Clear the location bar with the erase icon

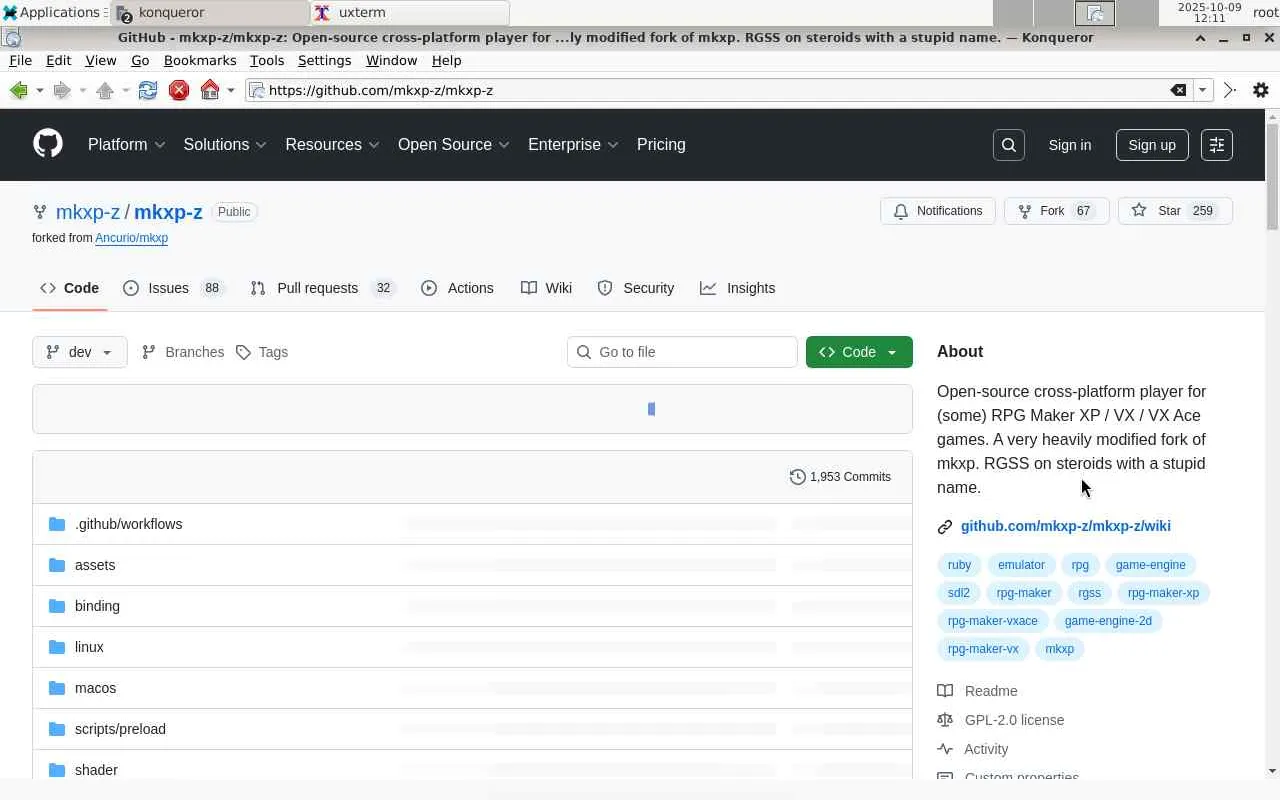(1179, 90)
